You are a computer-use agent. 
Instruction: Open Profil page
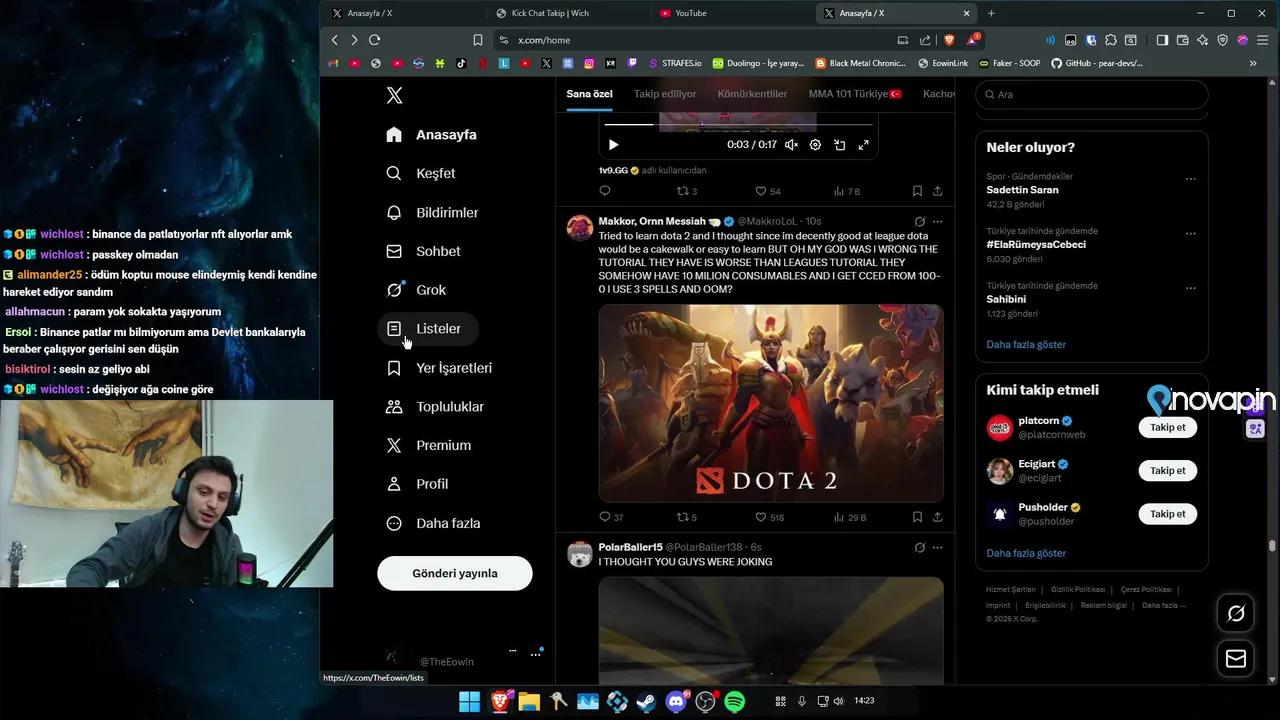tap(417, 484)
